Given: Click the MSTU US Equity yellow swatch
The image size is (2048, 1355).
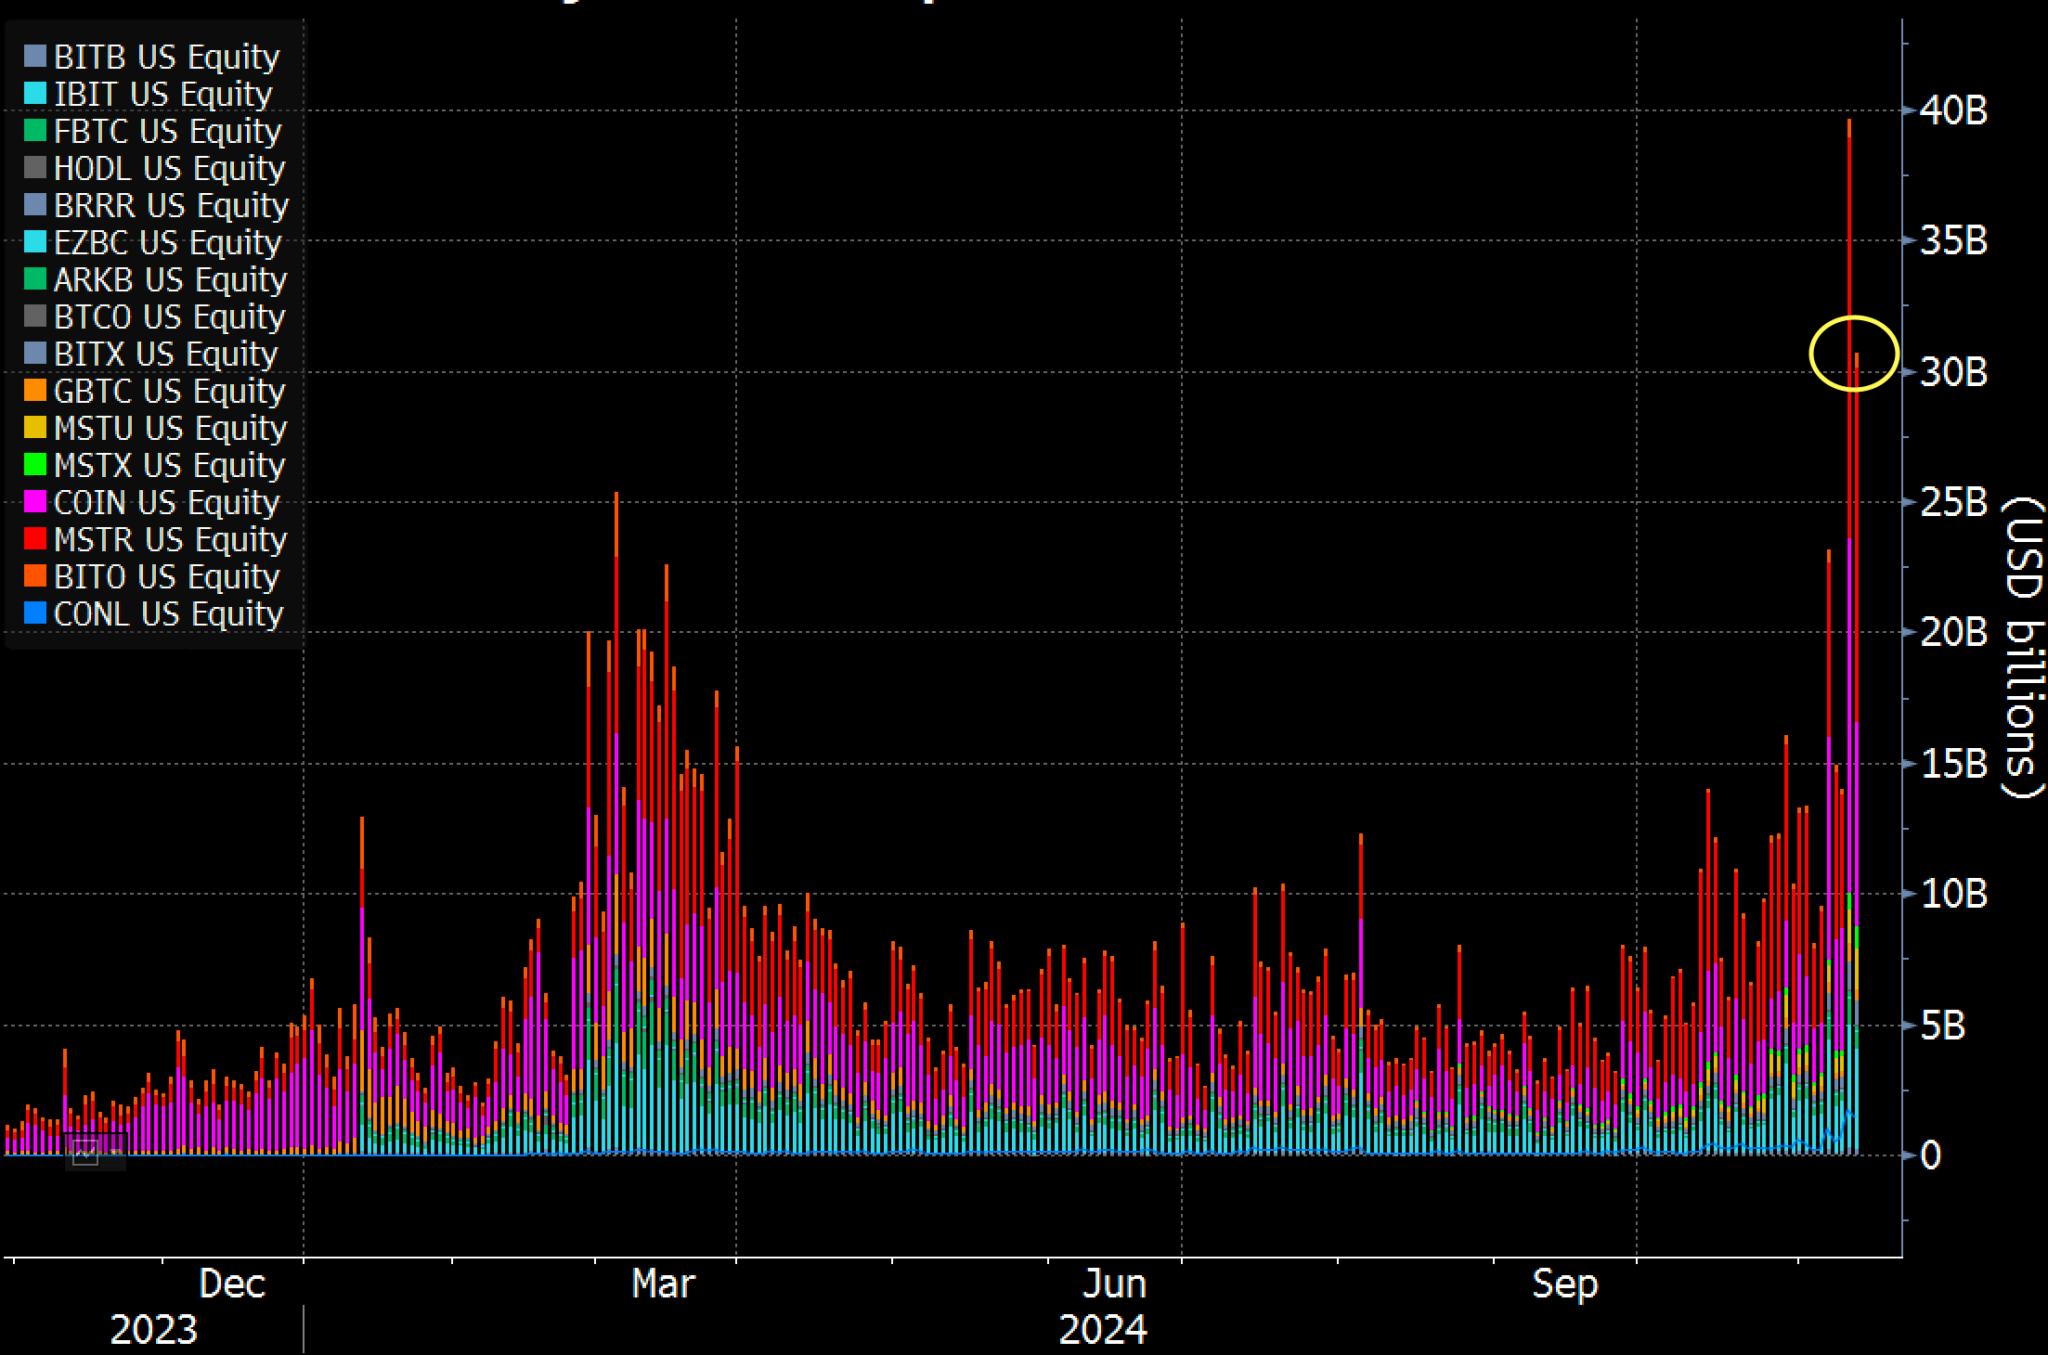Looking at the screenshot, I should coord(35,427).
